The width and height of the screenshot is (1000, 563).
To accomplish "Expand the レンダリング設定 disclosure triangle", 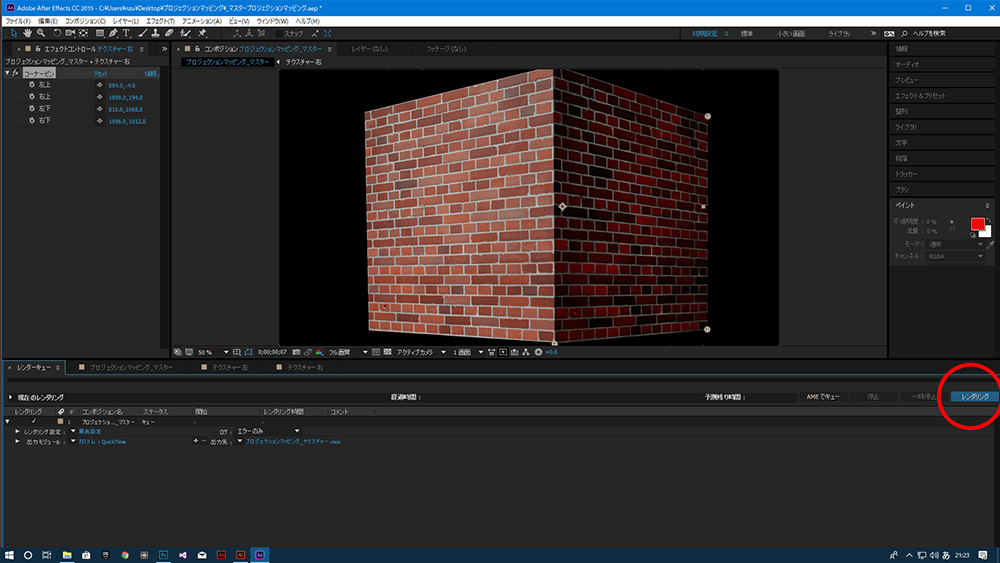I will click(17, 431).
